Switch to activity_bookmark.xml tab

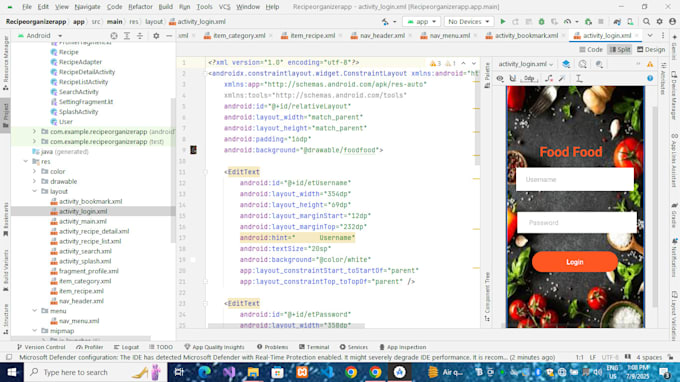point(526,36)
